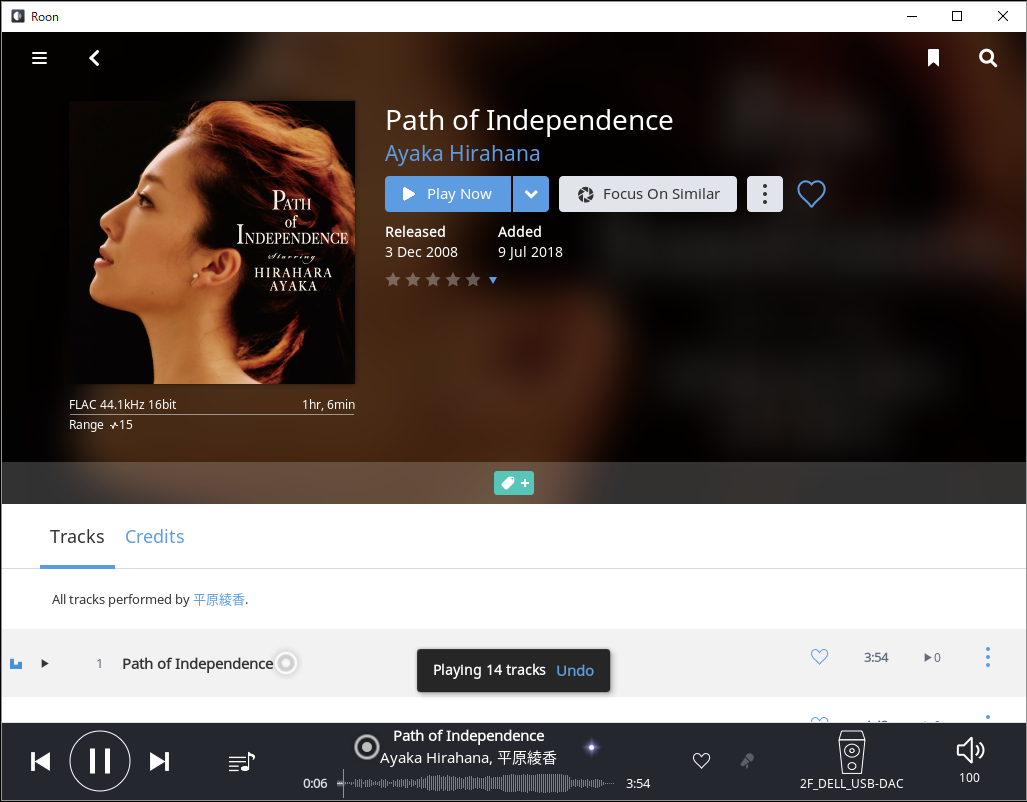
Task: Open the 平原綾香 performer link
Action: [x=219, y=600]
